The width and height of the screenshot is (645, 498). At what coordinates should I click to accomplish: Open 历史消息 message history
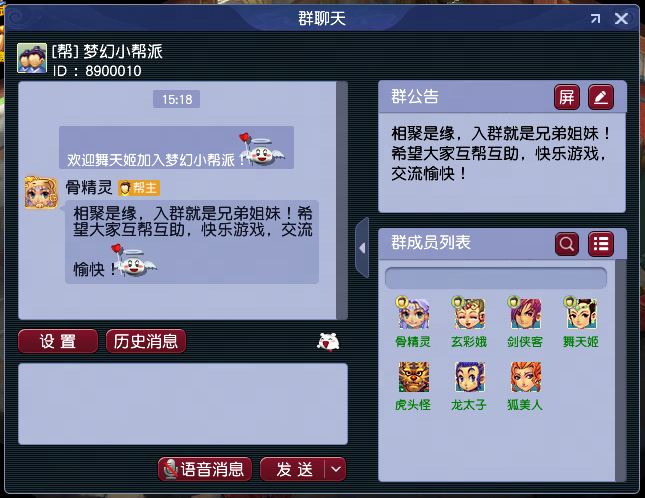click(146, 341)
